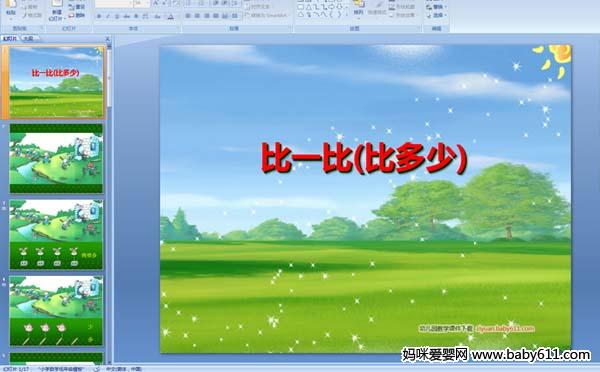Select slide 3 thumbnail with four rabbits
The width and height of the screenshot is (600, 372).
(x=56, y=234)
